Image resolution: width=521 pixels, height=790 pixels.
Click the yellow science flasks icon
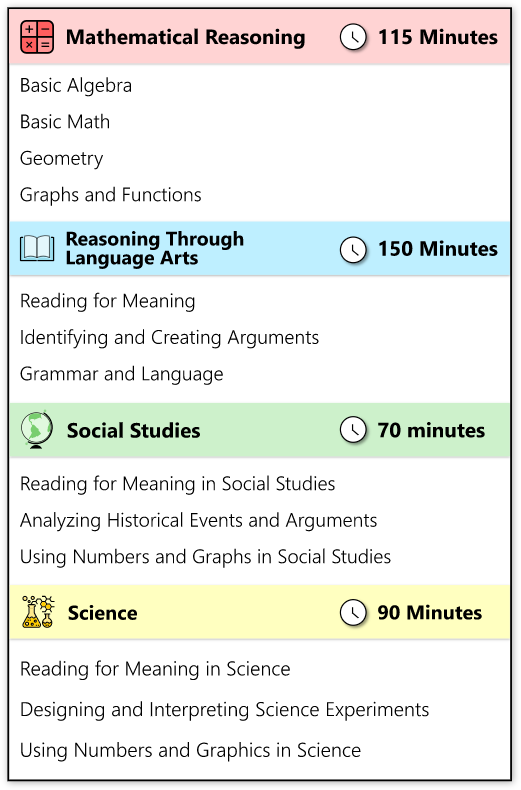point(38,612)
